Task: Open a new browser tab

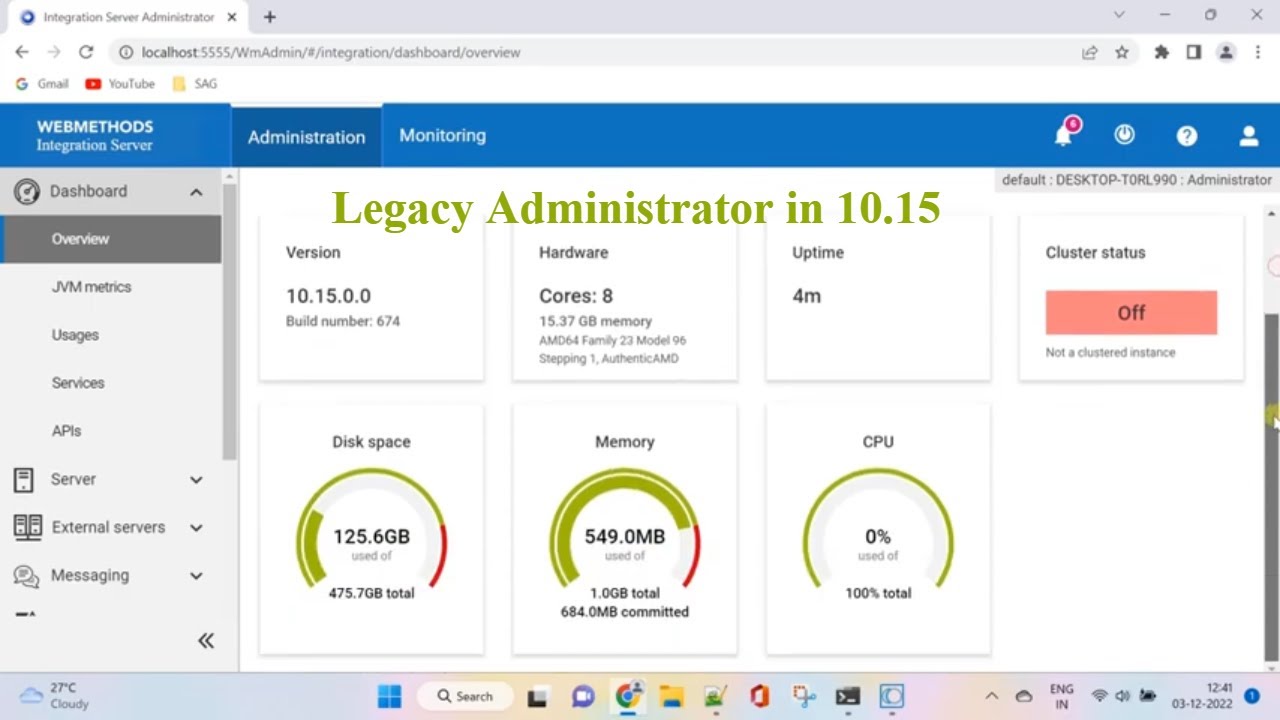Action: (x=270, y=17)
